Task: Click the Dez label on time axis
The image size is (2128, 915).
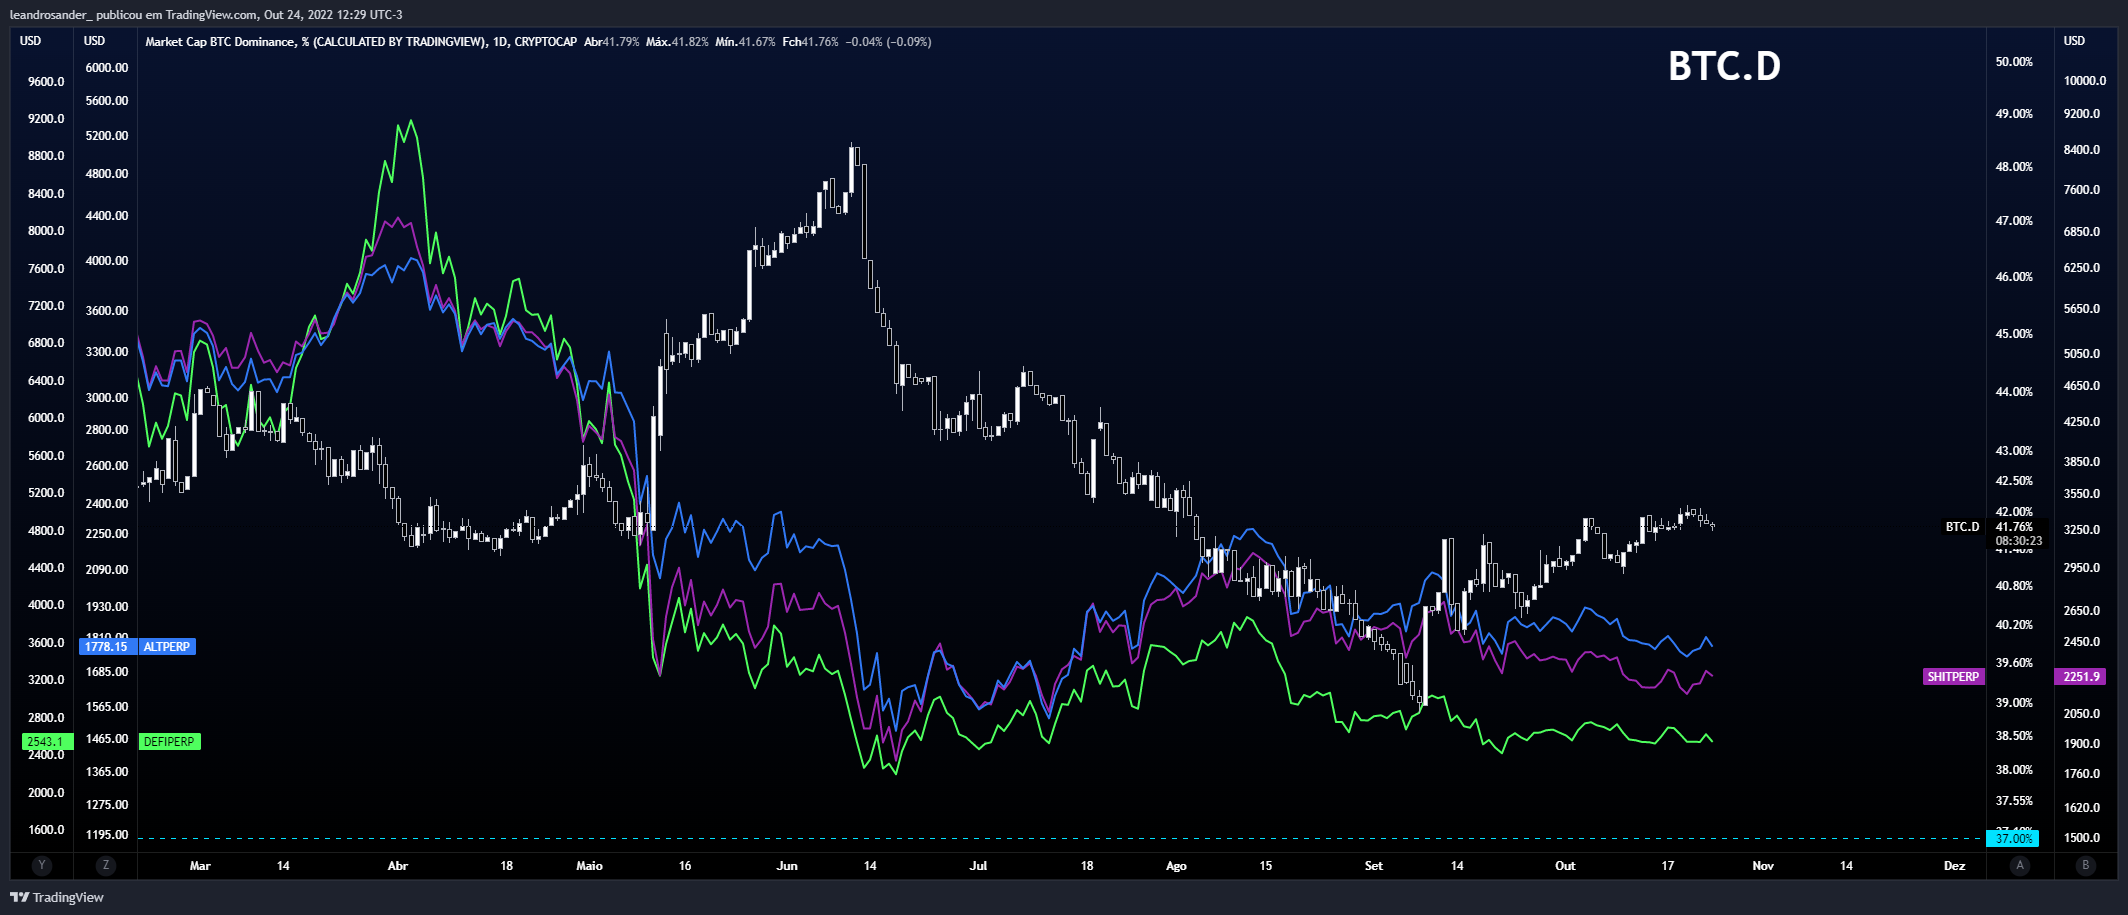Action: coord(1954,866)
